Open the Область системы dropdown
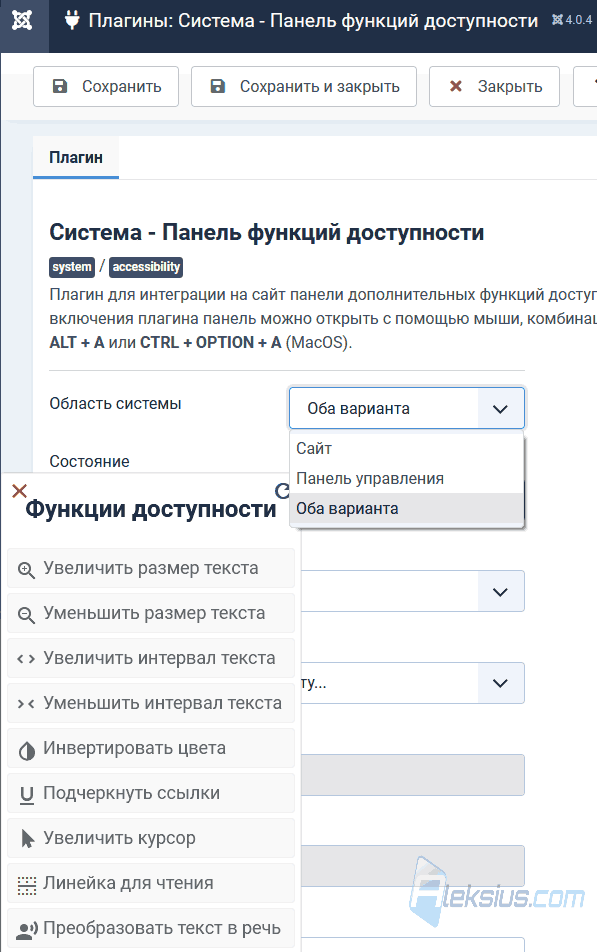This screenshot has height=952, width=597. coord(407,409)
